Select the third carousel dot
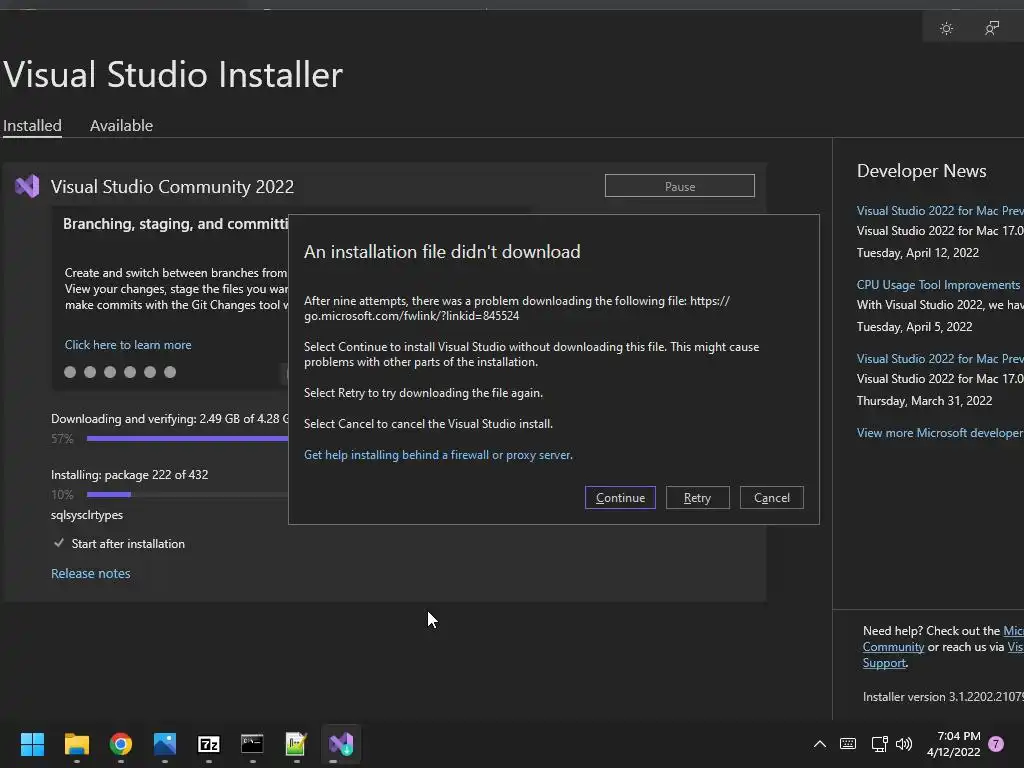The width and height of the screenshot is (1024, 768). [110, 372]
